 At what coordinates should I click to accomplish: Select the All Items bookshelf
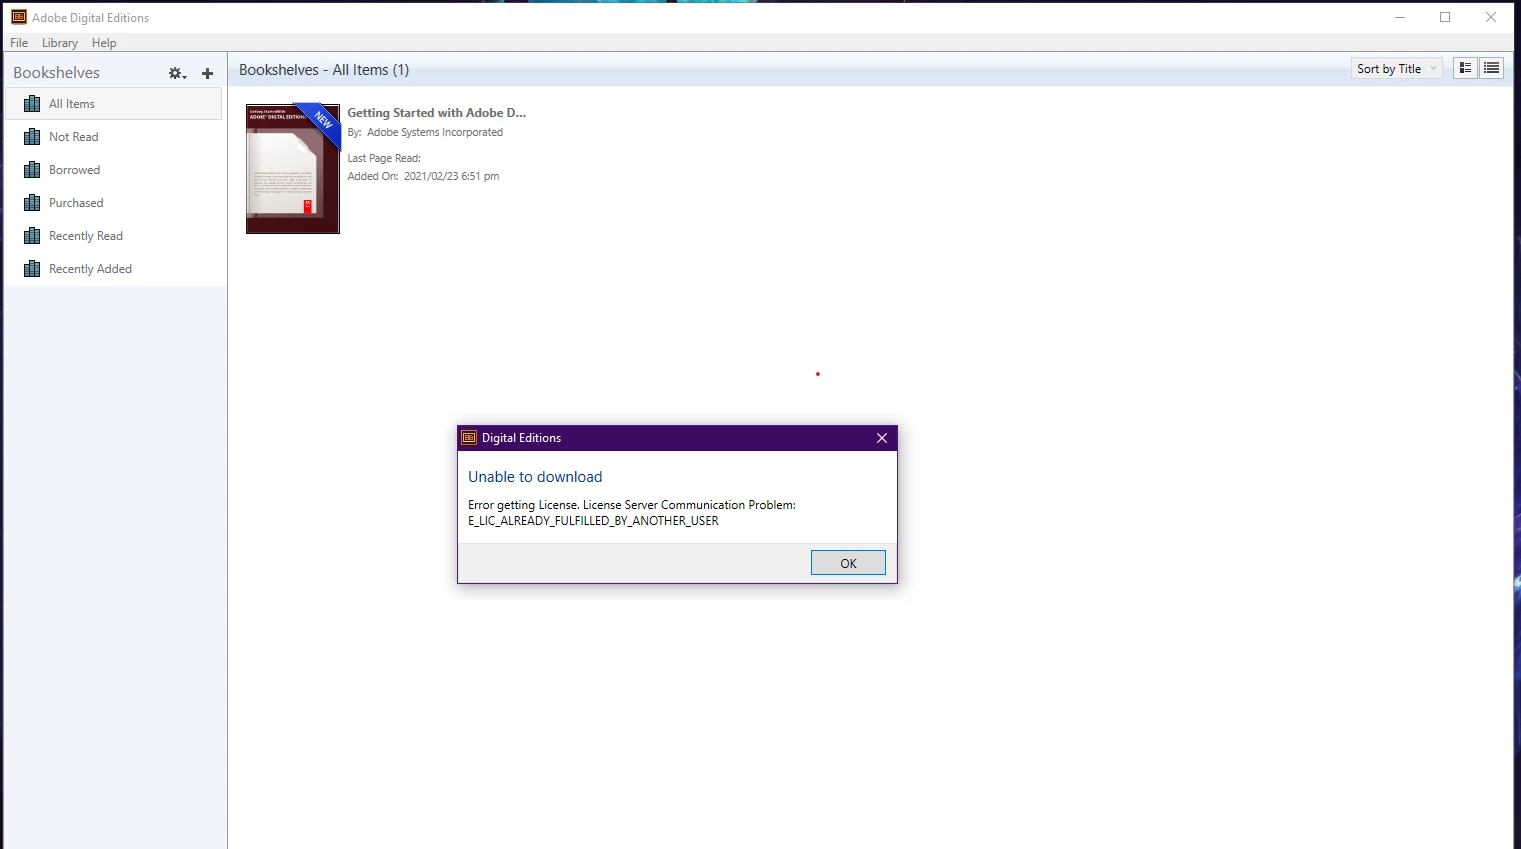pos(114,104)
